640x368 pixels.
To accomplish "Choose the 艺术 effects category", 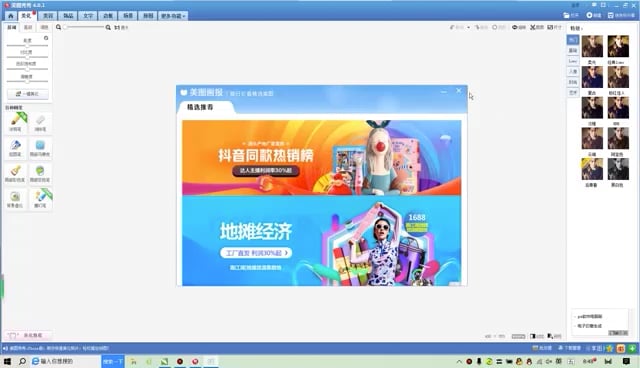I will (573, 93).
